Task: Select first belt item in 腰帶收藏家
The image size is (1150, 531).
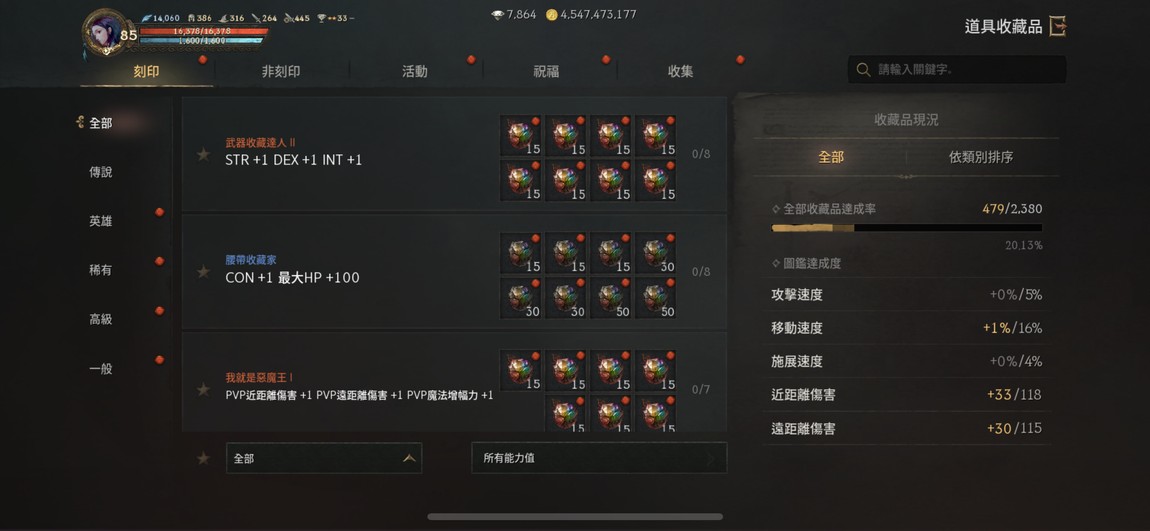Action: click(521, 252)
